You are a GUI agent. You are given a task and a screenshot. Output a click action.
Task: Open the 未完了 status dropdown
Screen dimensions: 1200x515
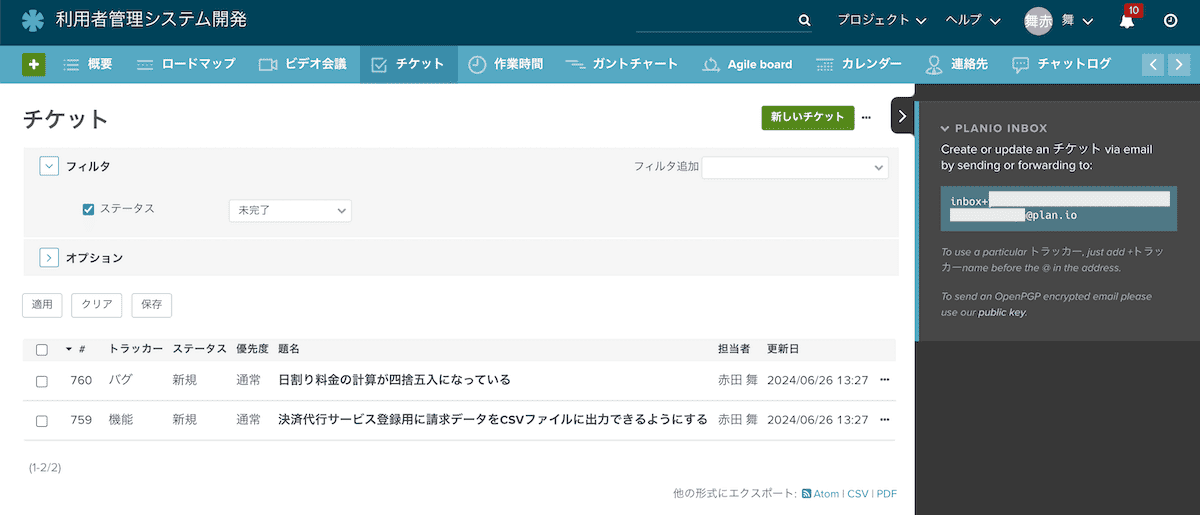click(x=290, y=211)
